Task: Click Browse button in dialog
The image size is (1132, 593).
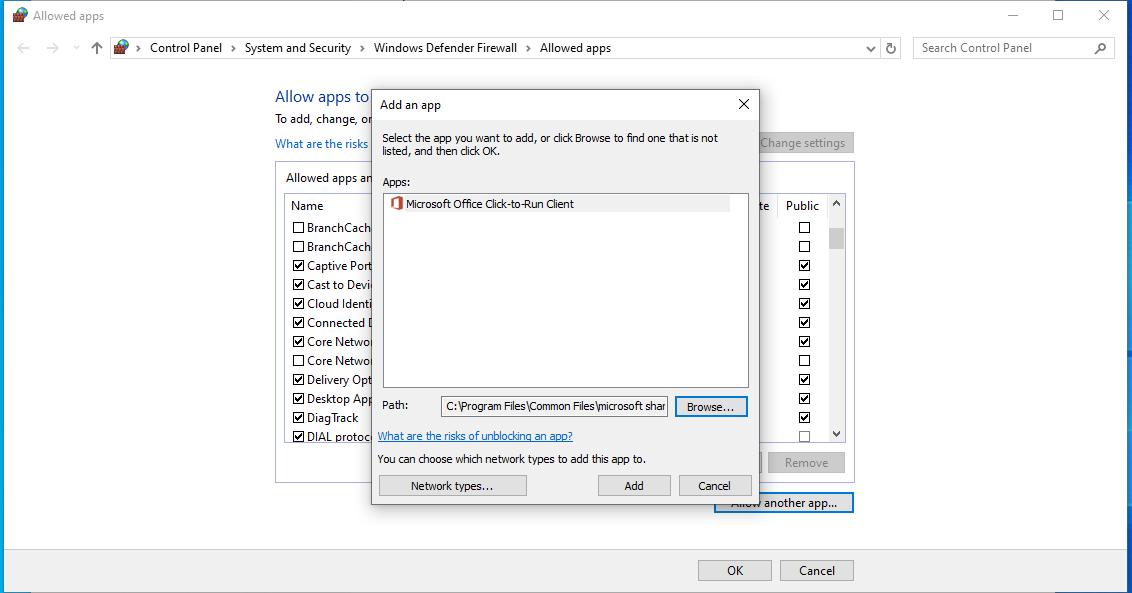Action: pos(711,407)
